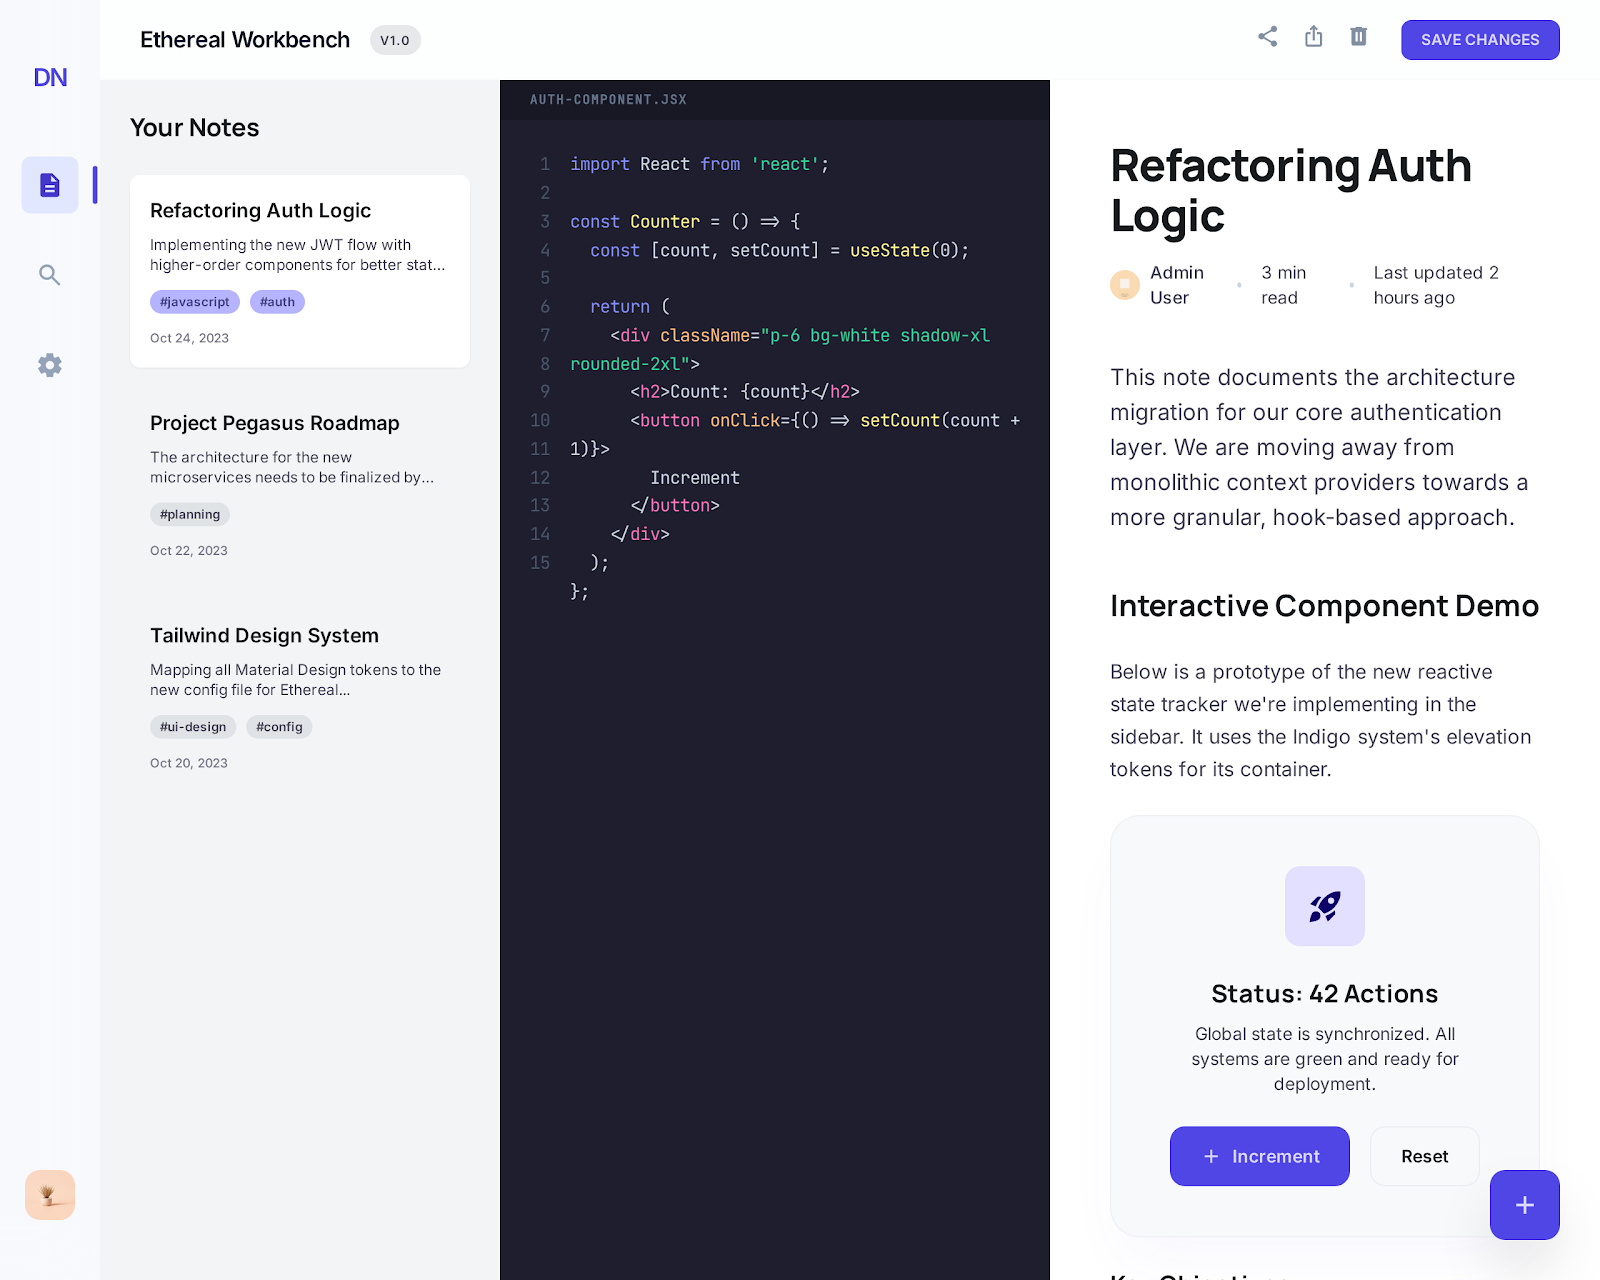Switch to the AUTH-COMPONENT.JSX tab
The width and height of the screenshot is (1600, 1280).
607,99
